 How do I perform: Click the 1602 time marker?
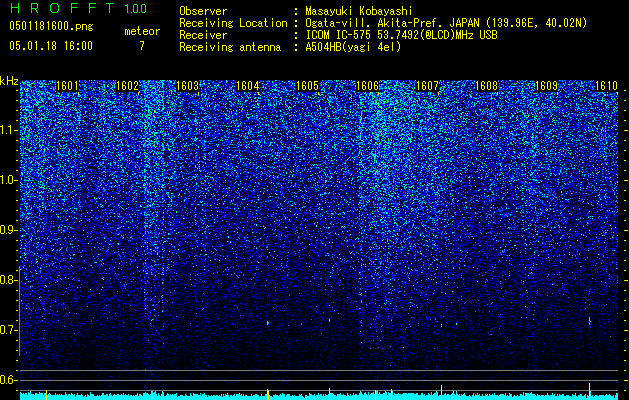click(x=127, y=86)
